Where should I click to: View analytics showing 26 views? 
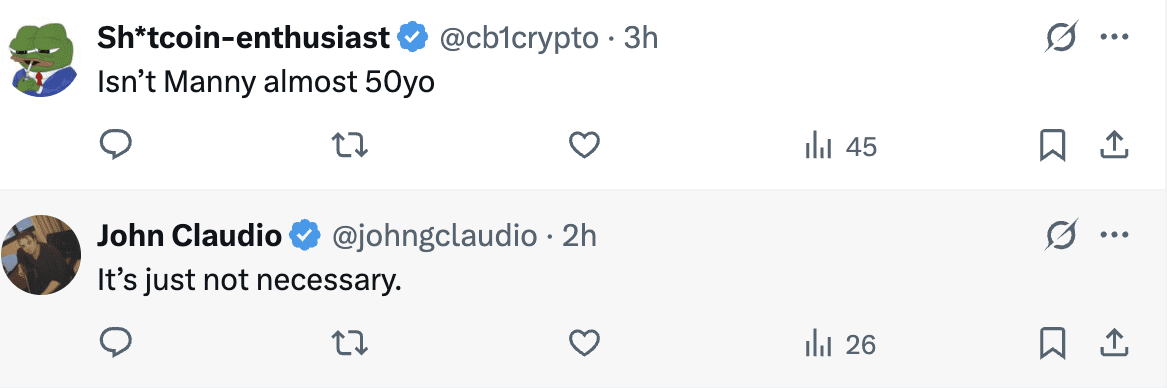pyautogui.click(x=840, y=345)
